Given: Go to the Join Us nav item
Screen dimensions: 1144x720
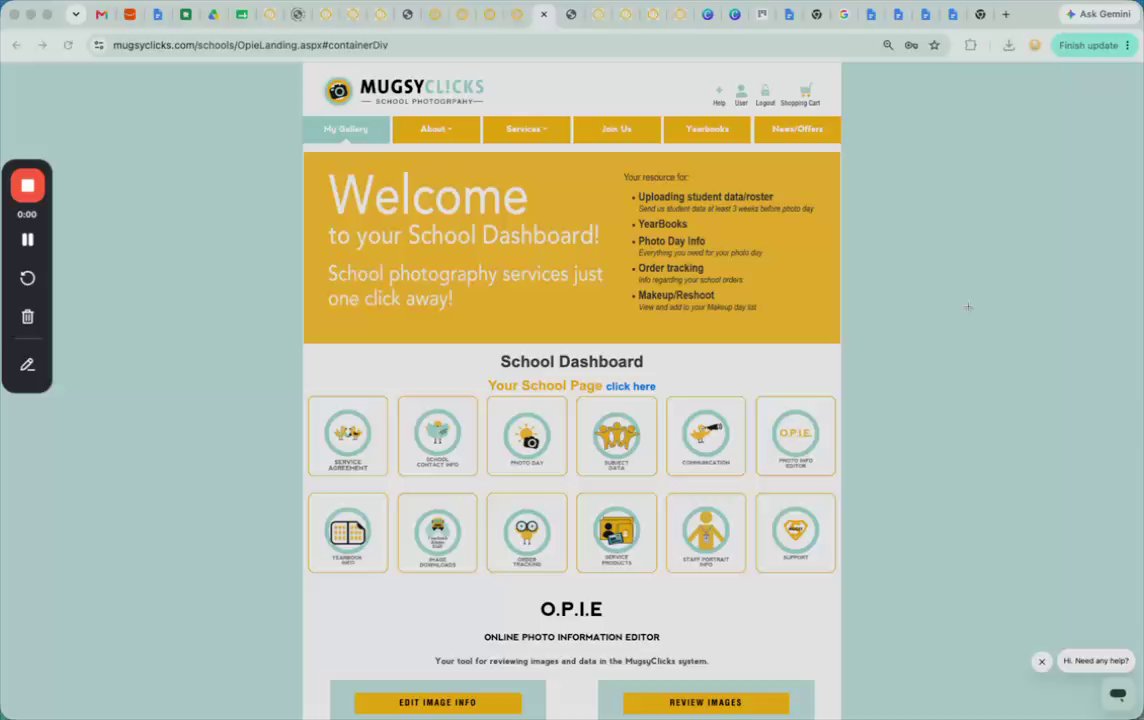Looking at the screenshot, I should point(617,129).
